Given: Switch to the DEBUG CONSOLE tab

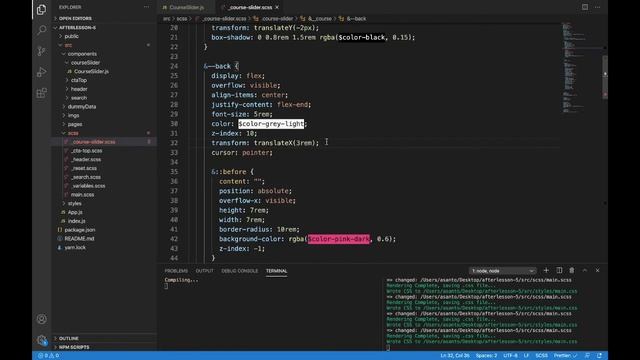Looking at the screenshot, I should (240, 271).
